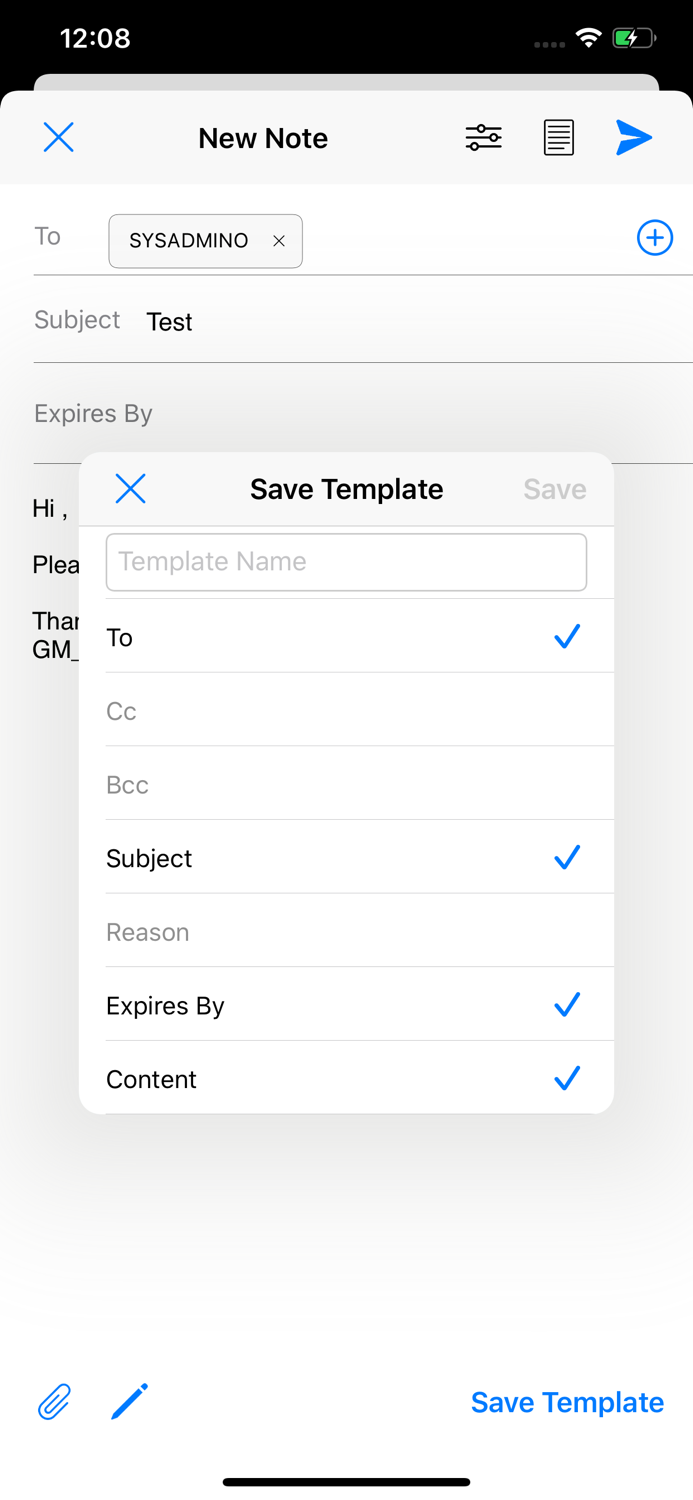Uncheck the Content option
The width and height of the screenshot is (693, 1500).
pyautogui.click(x=567, y=1078)
